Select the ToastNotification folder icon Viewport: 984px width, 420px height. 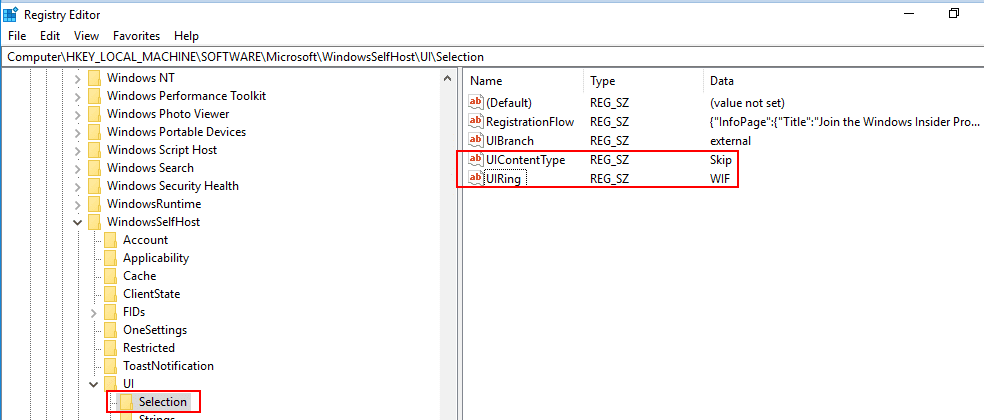[x=110, y=366]
